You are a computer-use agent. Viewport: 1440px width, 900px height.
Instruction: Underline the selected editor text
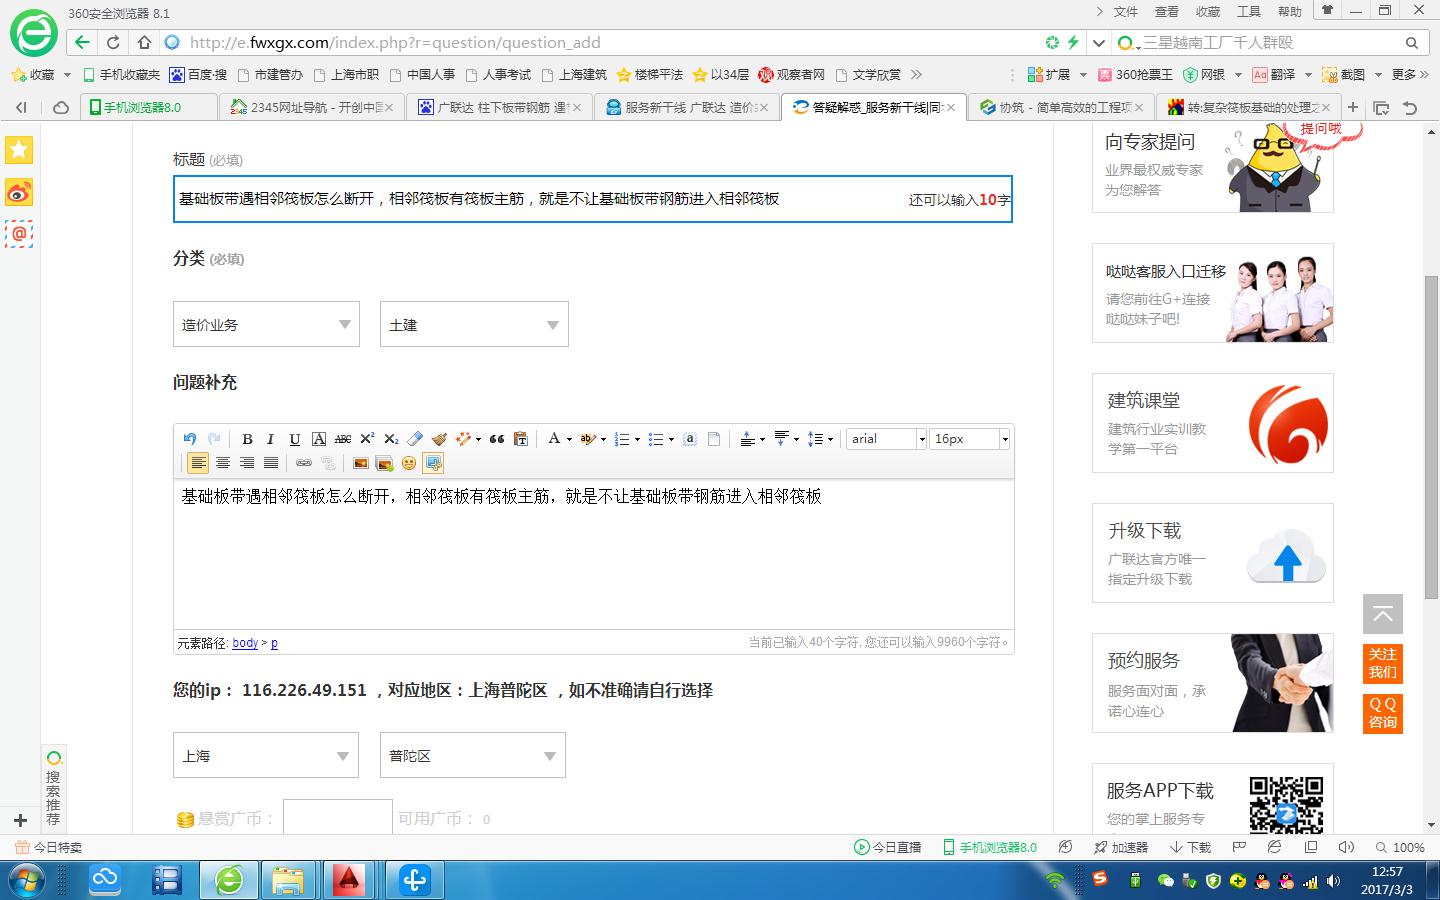[294, 439]
